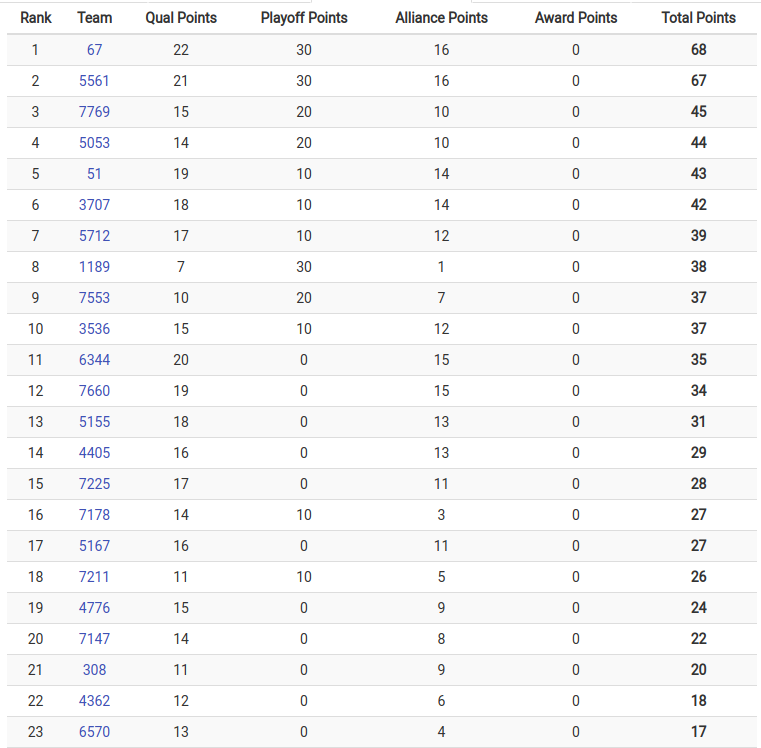Select alliance points 5 for team 7211
The width and height of the screenshot is (761, 748).
point(441,577)
